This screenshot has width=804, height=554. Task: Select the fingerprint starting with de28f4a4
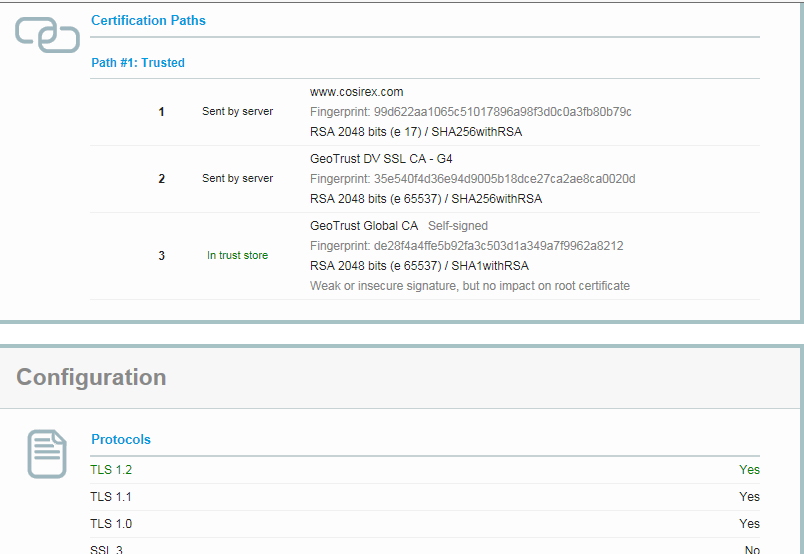(x=466, y=246)
